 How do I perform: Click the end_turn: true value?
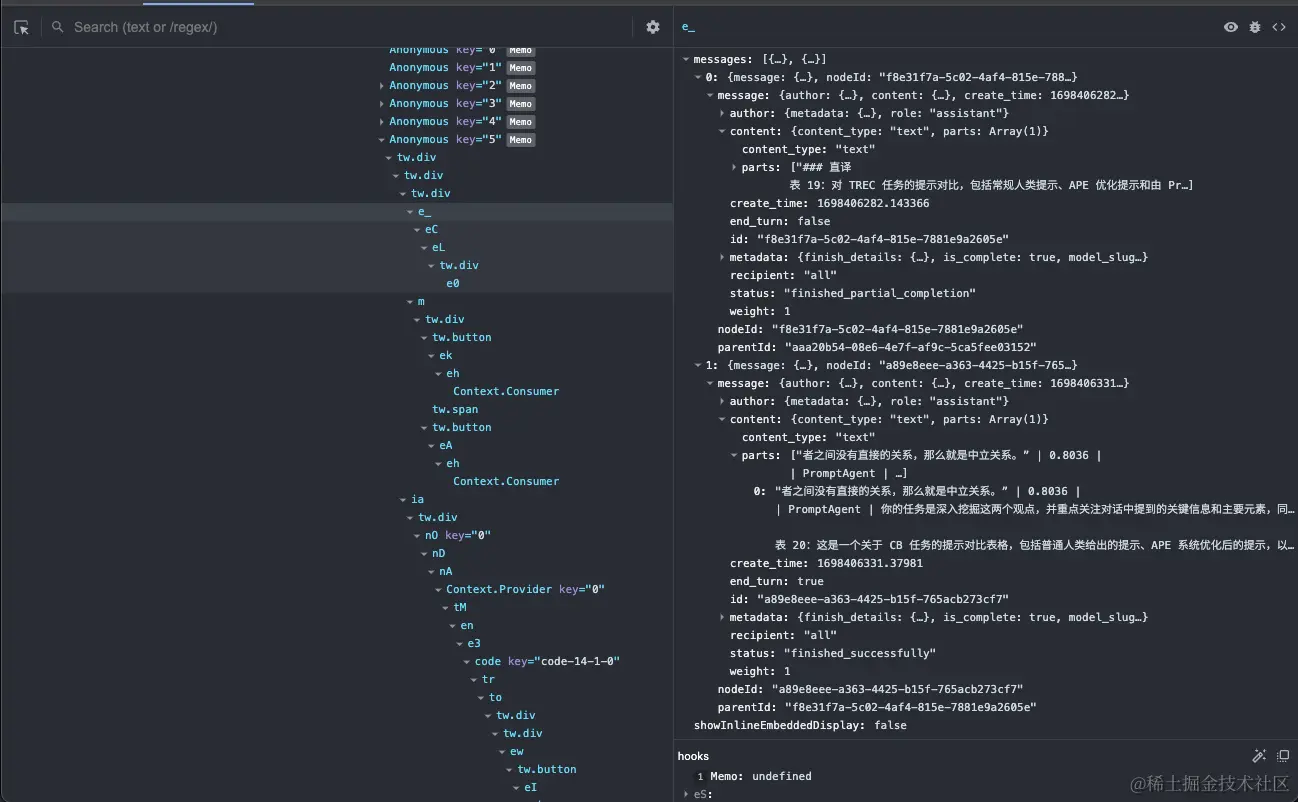811,582
